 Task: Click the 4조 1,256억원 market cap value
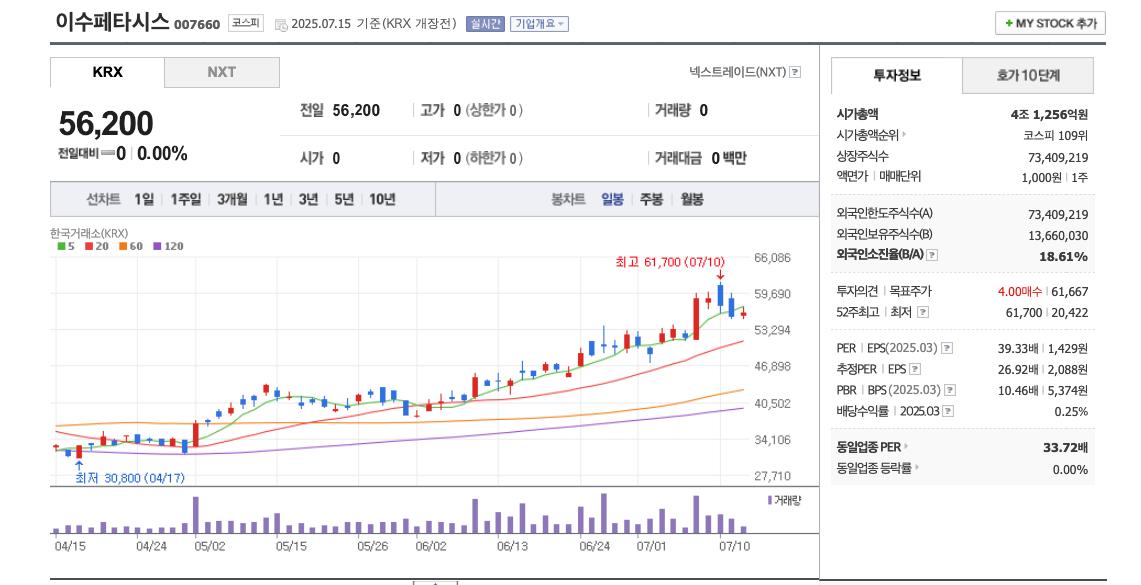pyautogui.click(x=1049, y=114)
